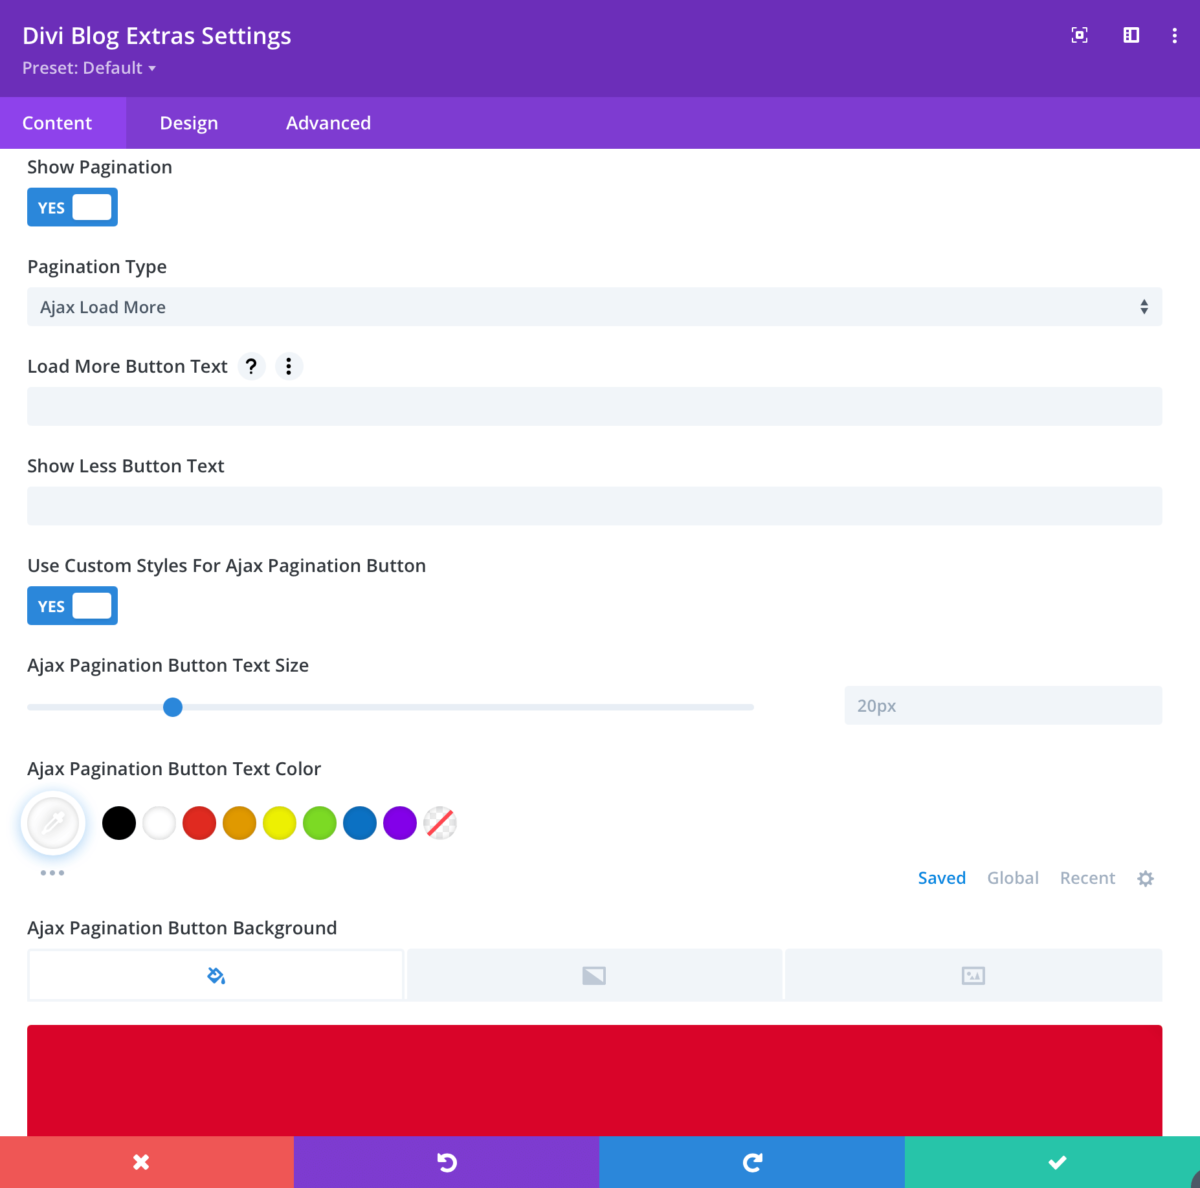Click the Global color palette link
The width and height of the screenshot is (1200, 1188).
click(1012, 877)
